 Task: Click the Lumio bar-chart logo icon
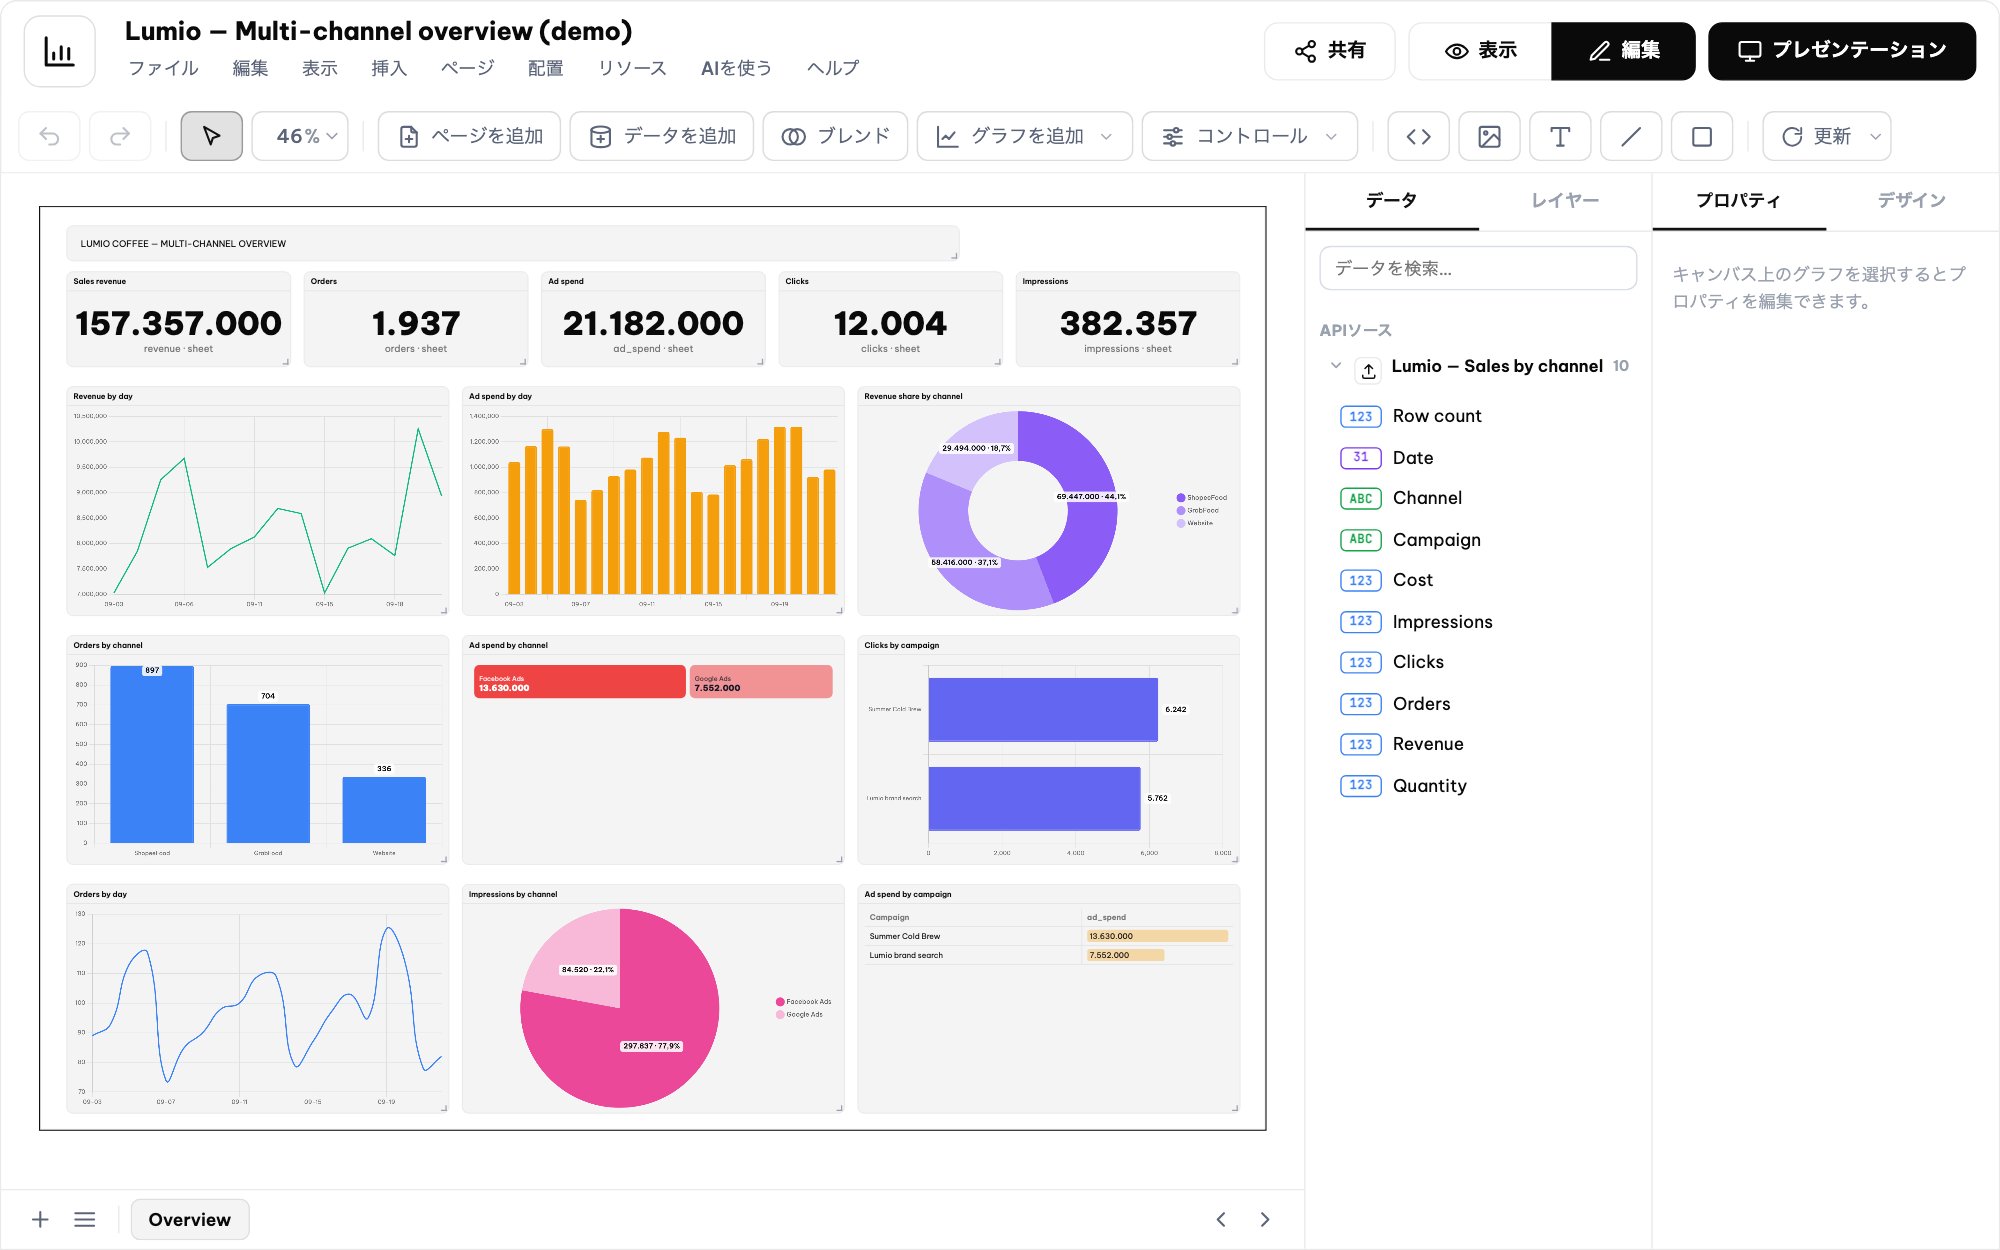tap(60, 51)
